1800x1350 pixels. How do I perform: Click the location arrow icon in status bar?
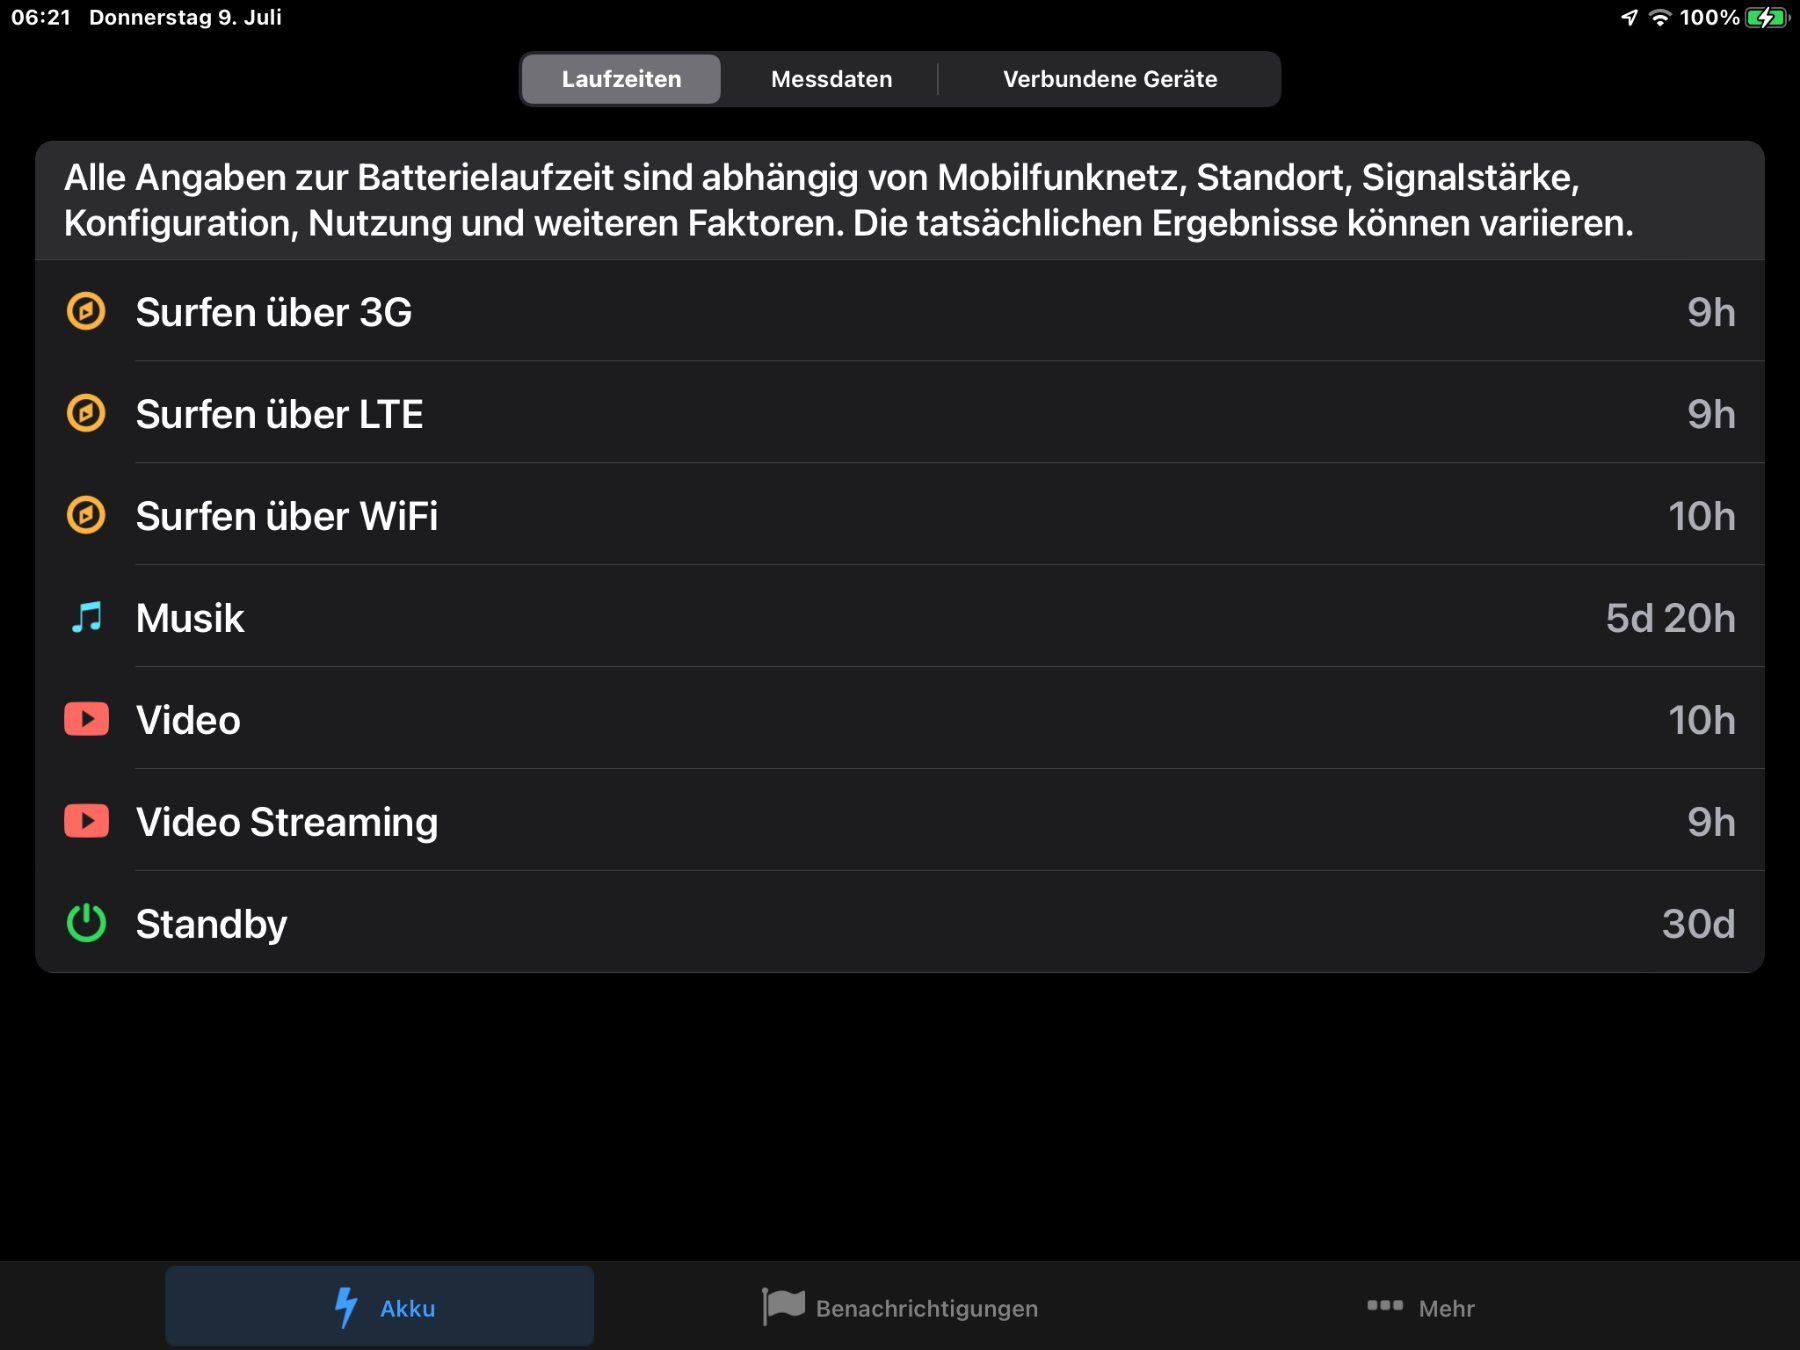[x=1630, y=17]
